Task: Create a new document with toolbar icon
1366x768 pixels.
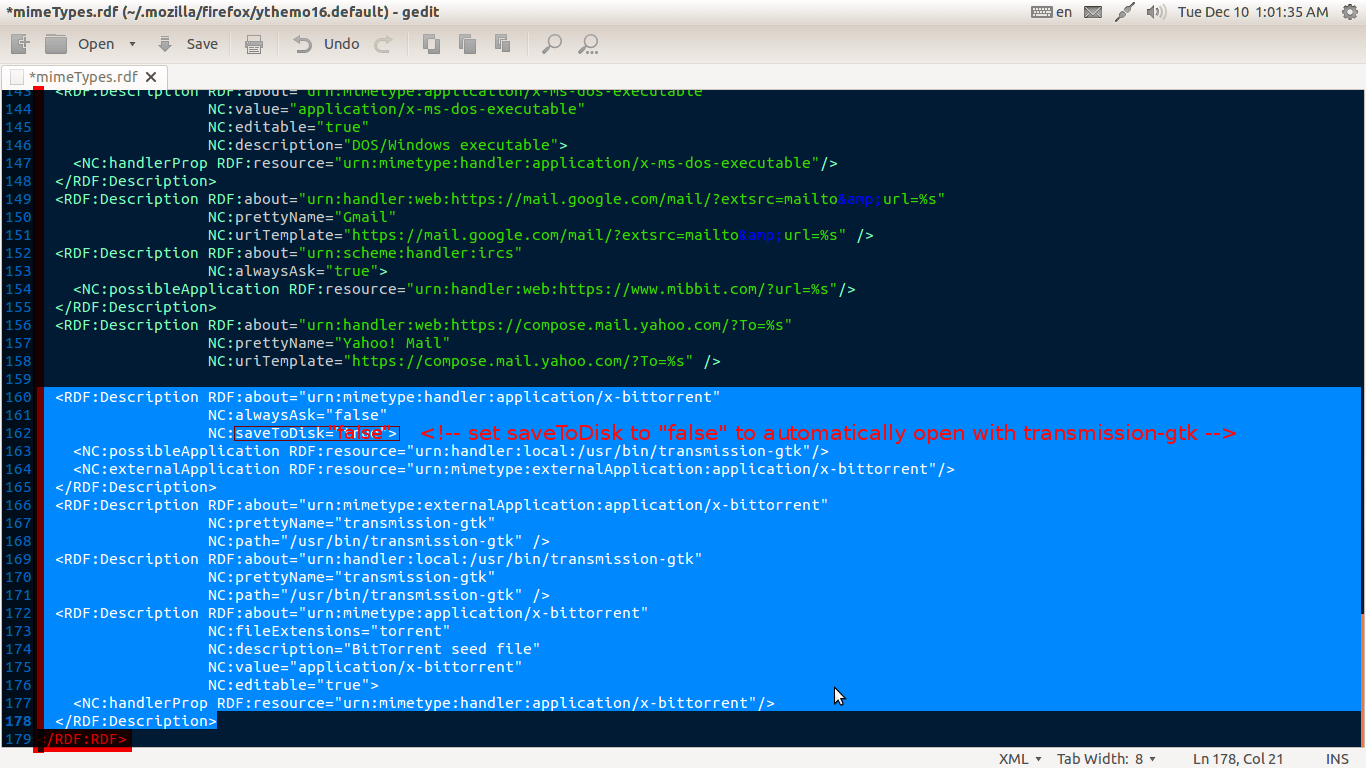Action: 20,44
